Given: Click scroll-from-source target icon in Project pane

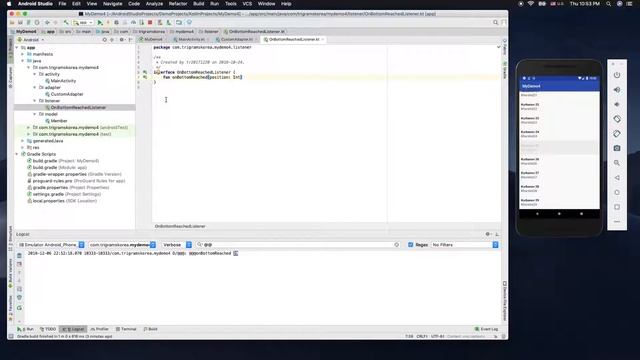Looking at the screenshot, I should [x=104, y=40].
